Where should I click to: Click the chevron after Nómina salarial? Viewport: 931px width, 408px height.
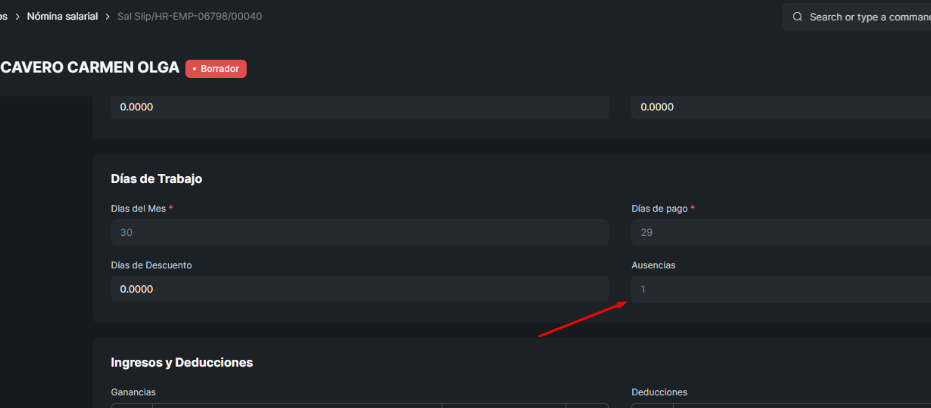tap(107, 17)
